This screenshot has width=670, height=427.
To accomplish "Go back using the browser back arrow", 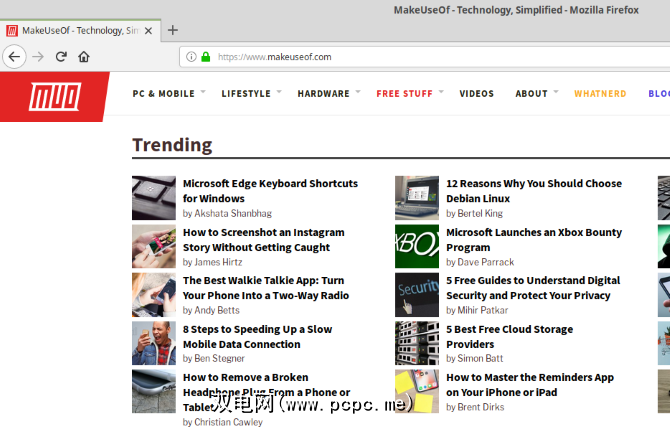I will [14, 57].
